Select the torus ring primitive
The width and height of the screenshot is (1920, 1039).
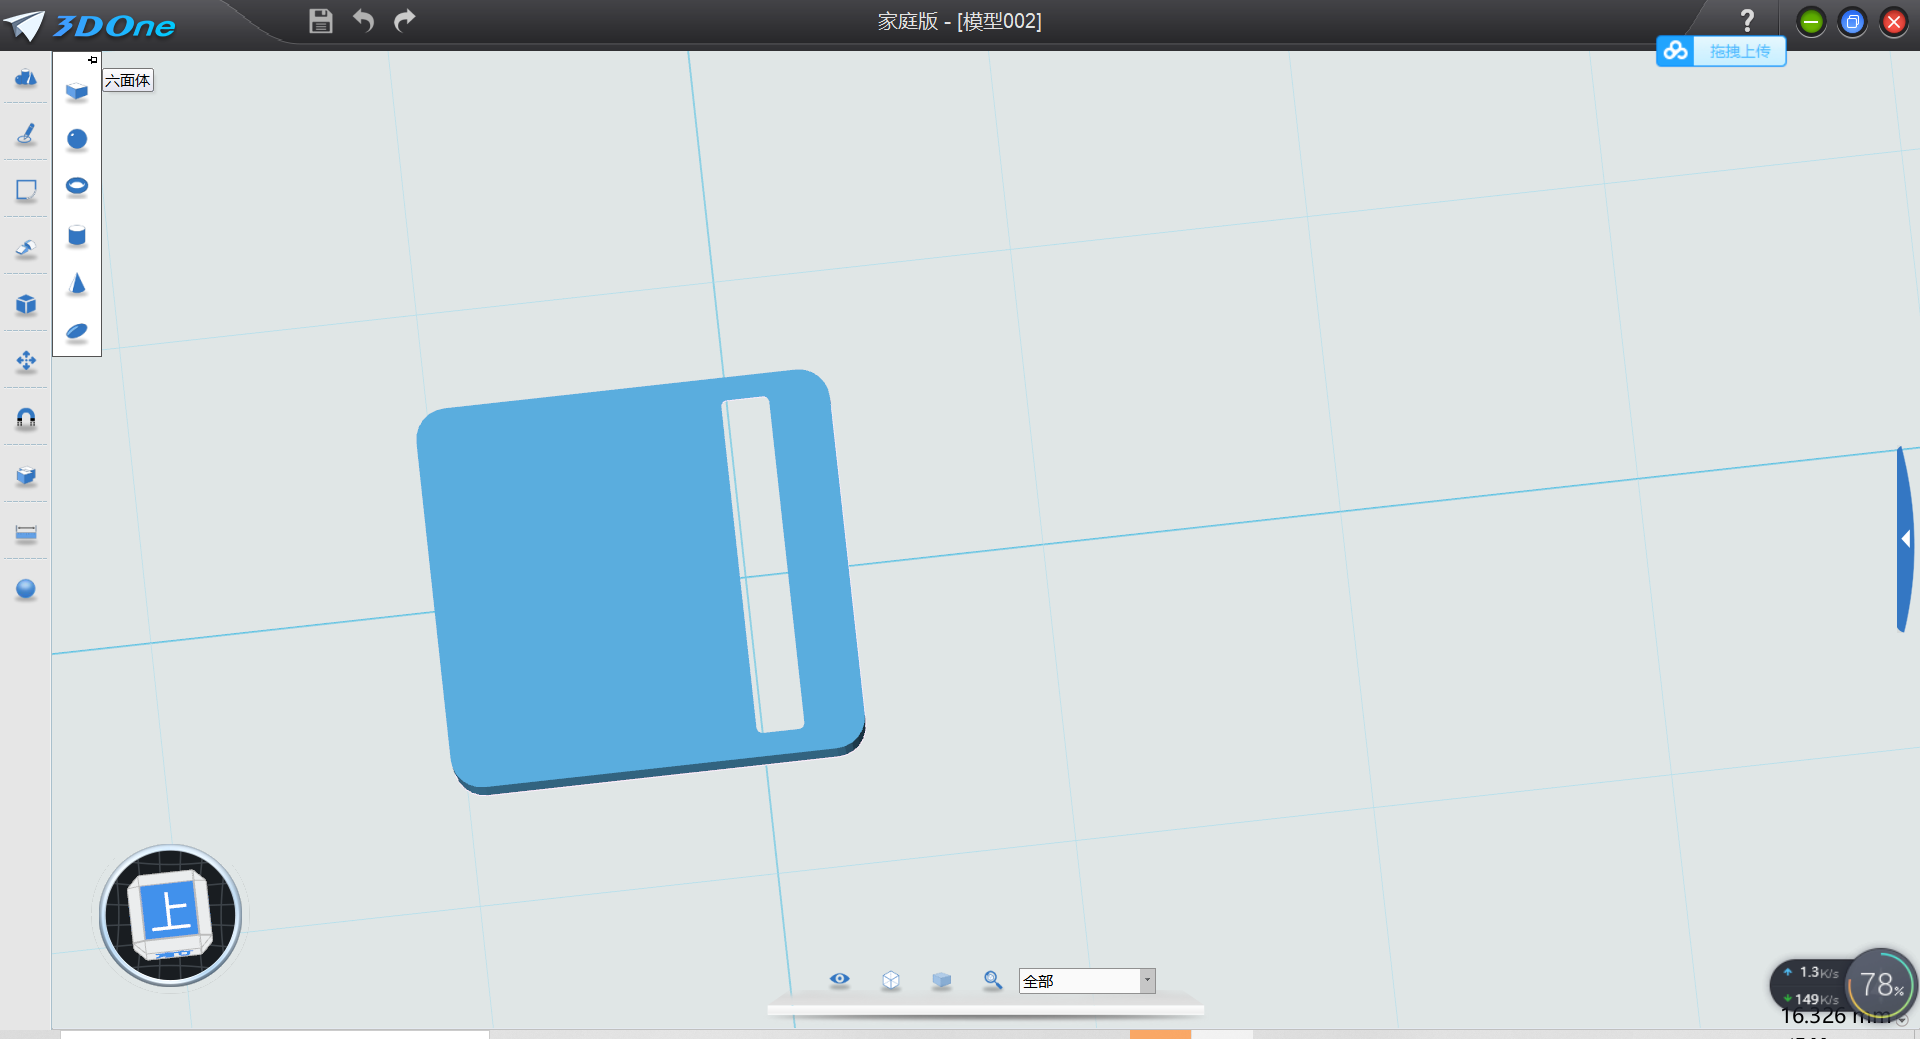(77, 187)
